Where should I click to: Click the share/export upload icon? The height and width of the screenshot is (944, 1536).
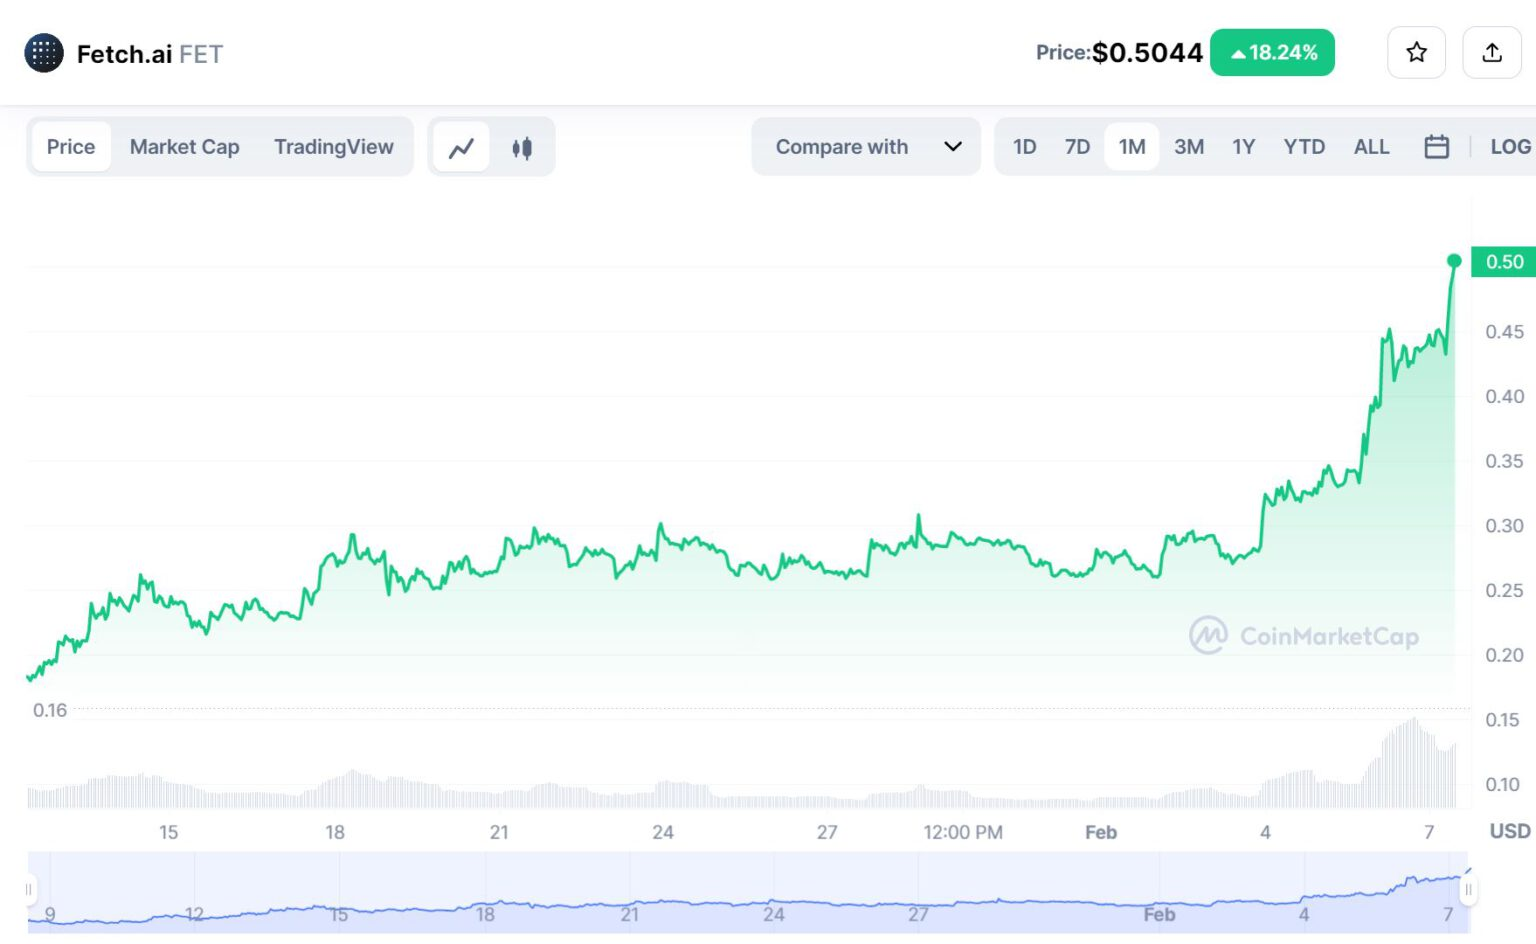pyautogui.click(x=1491, y=53)
